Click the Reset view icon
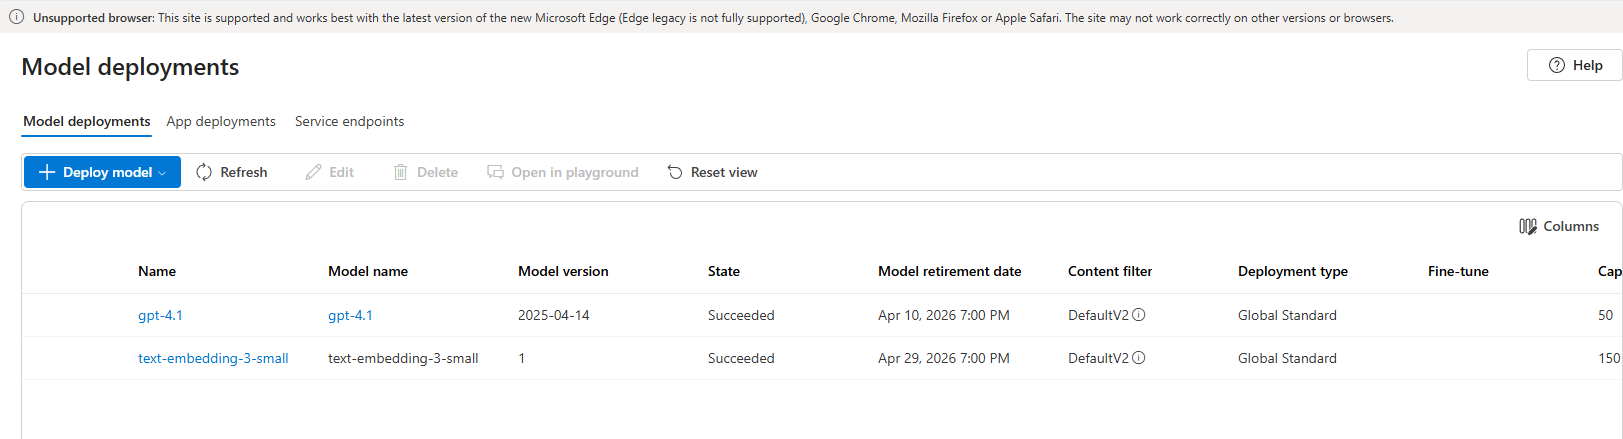Viewport: 1623px width, 439px height. point(675,172)
